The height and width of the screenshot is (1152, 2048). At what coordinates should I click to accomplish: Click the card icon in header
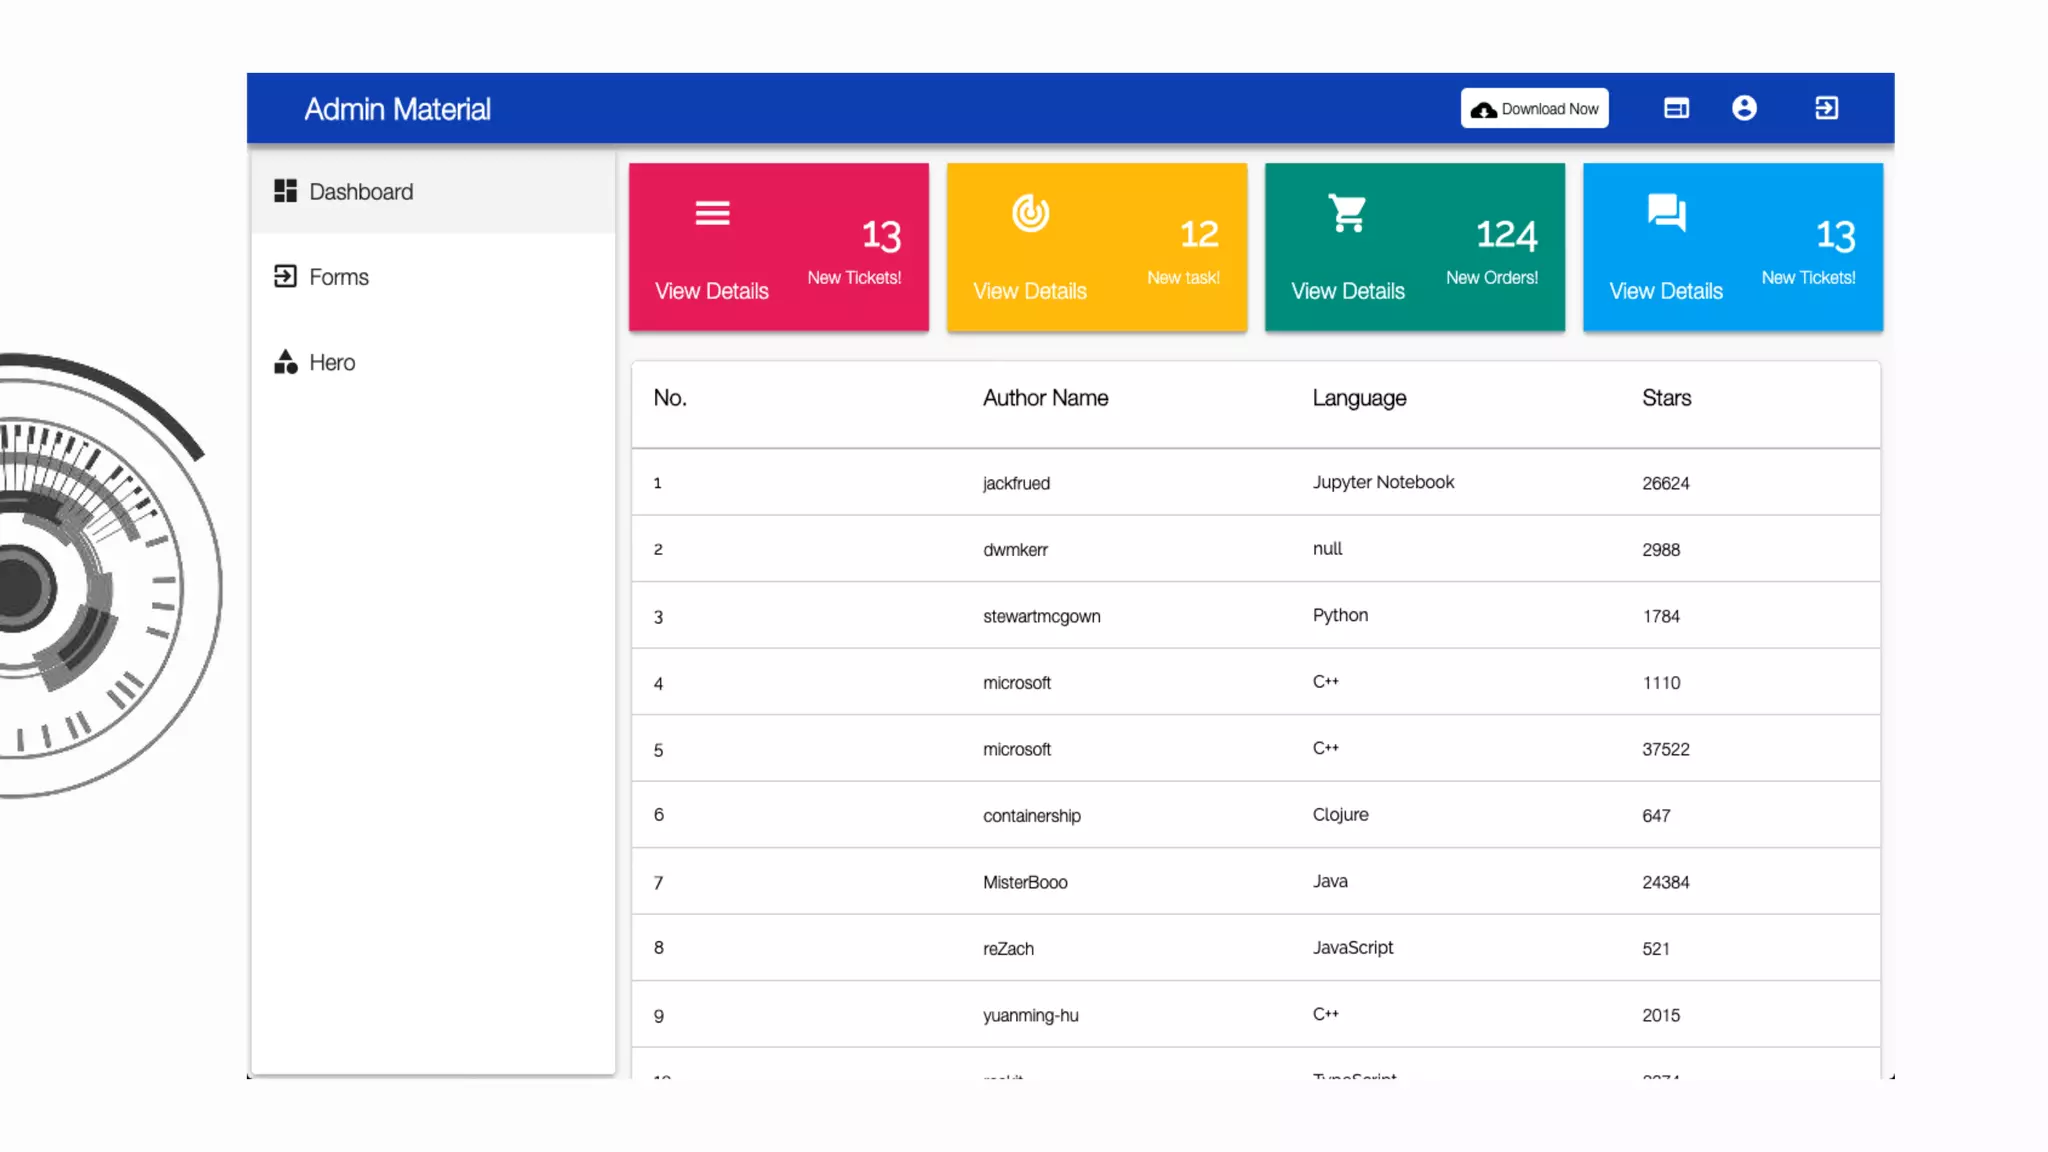(x=1676, y=108)
